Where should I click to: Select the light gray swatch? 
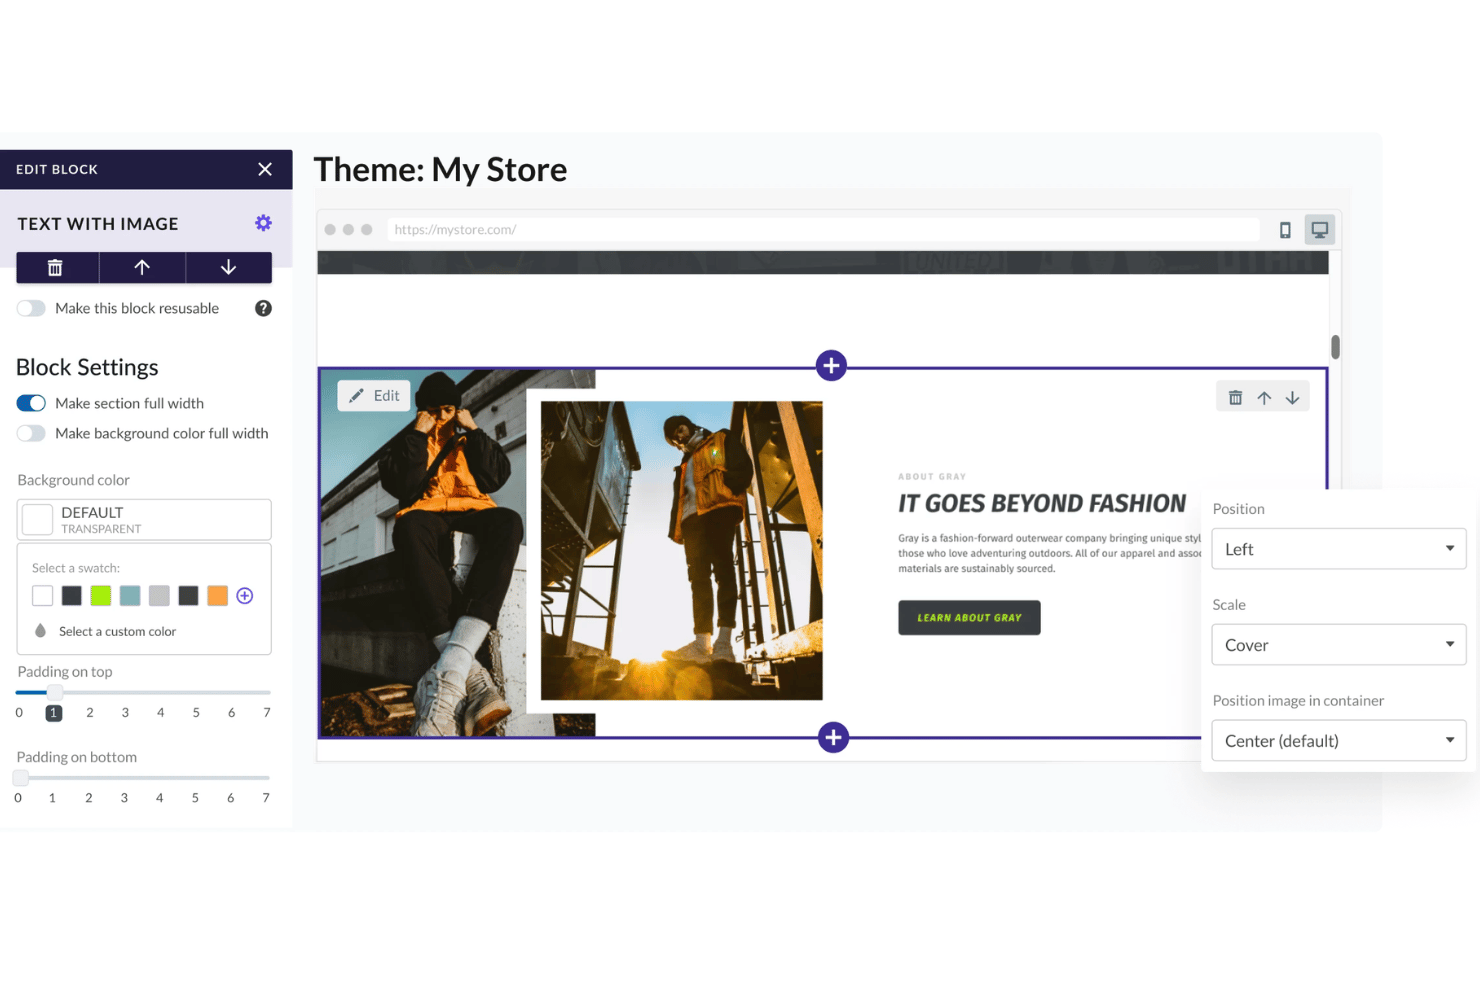(x=159, y=596)
